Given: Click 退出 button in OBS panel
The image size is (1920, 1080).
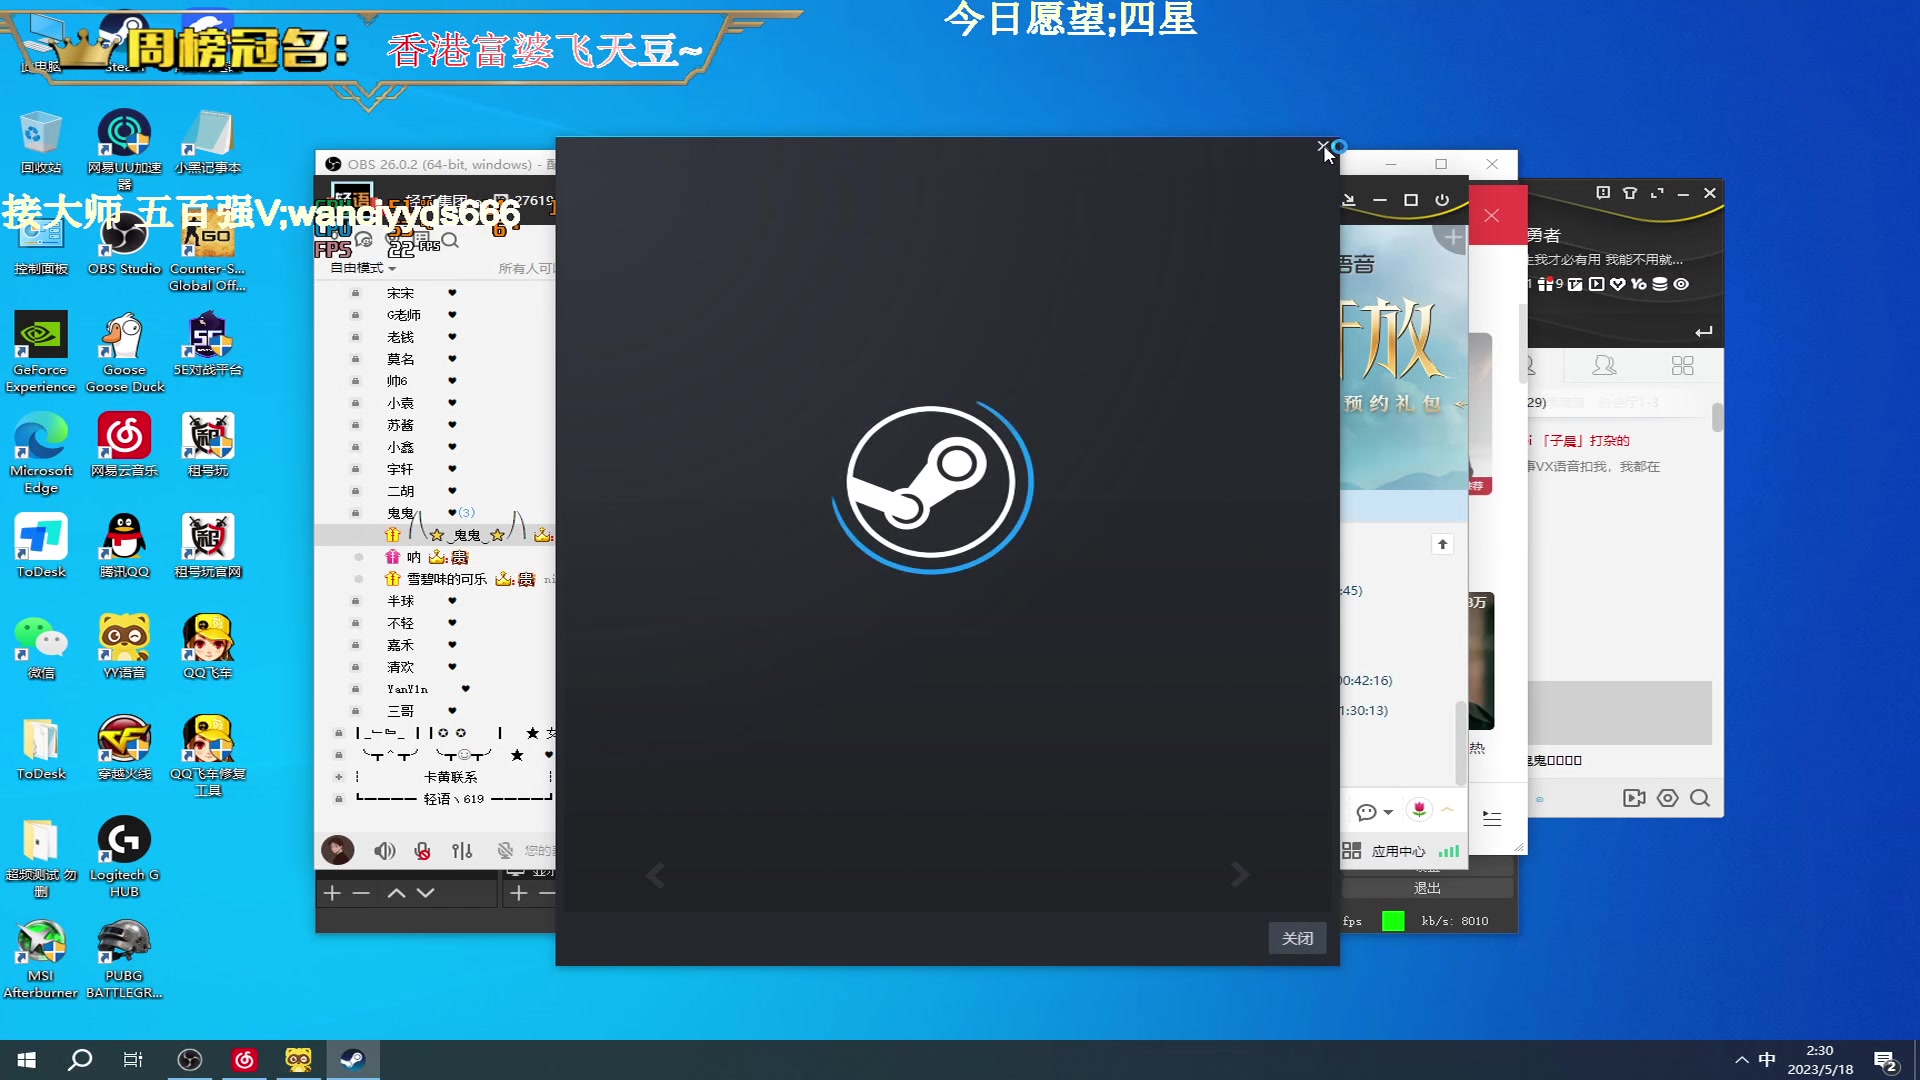Looking at the screenshot, I should click(x=1427, y=888).
